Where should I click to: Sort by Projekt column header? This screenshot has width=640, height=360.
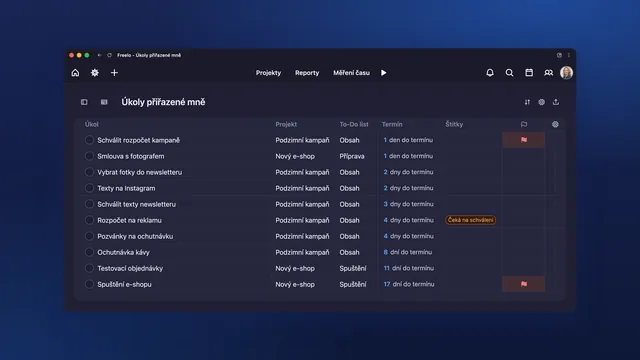[x=286, y=124]
